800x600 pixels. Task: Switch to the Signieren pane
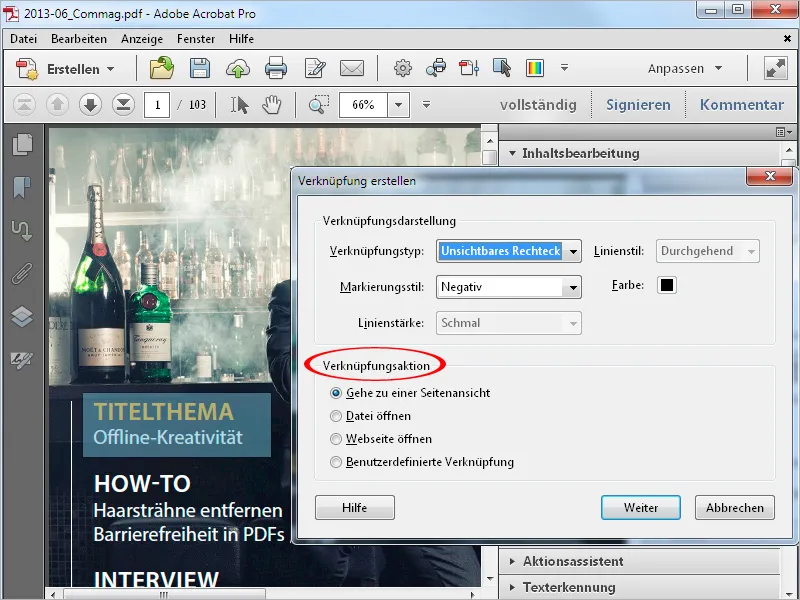click(638, 105)
